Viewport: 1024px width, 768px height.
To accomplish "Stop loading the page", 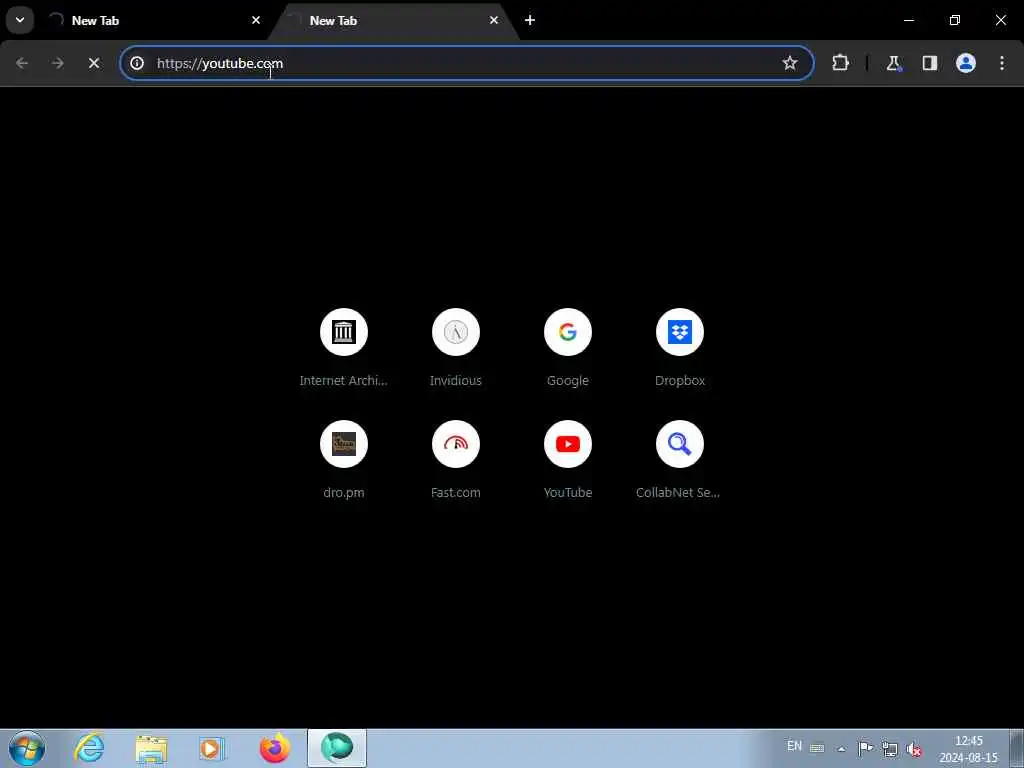I will 94,63.
